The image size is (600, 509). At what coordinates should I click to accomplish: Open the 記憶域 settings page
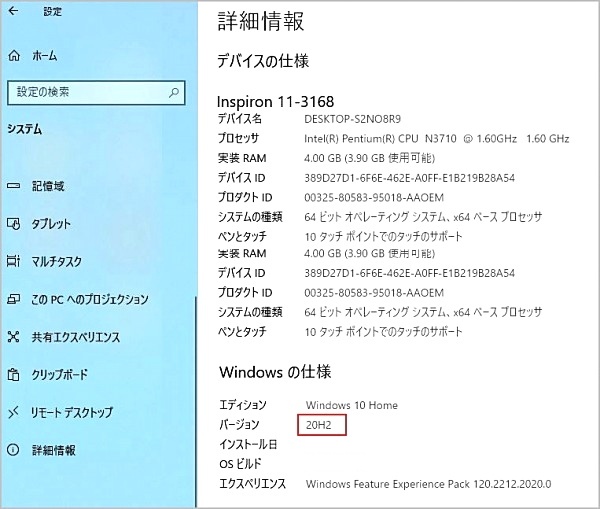point(48,186)
